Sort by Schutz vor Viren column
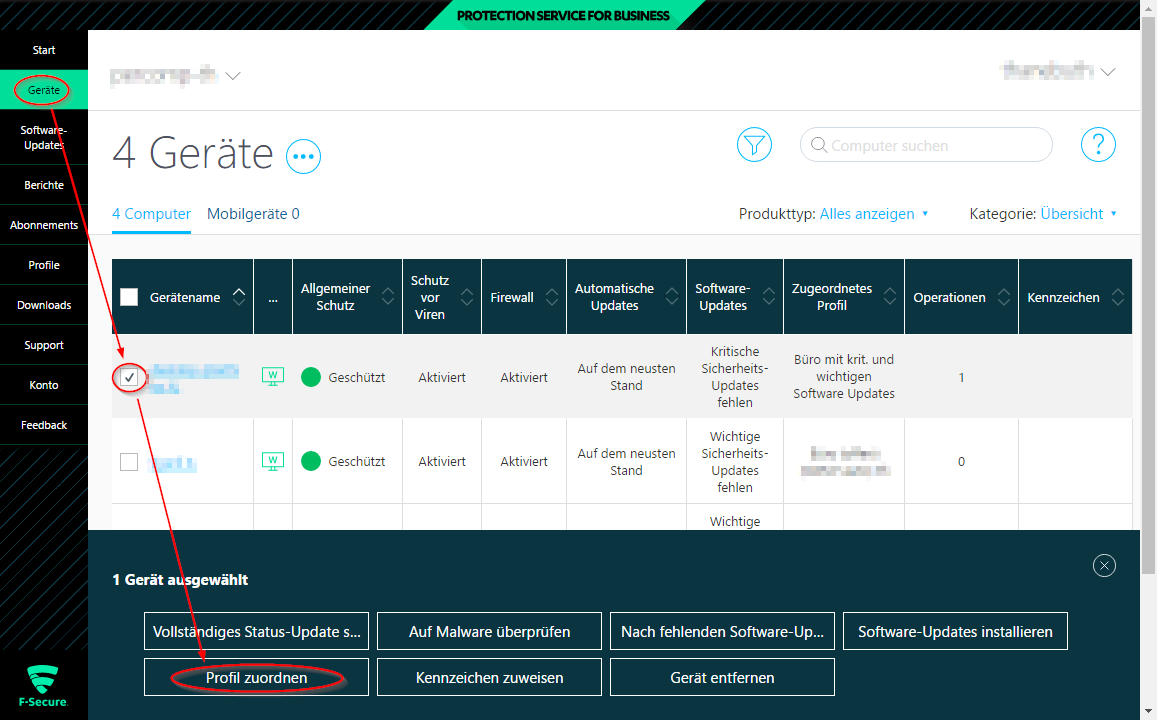The height and width of the screenshot is (720, 1157). [x=467, y=297]
